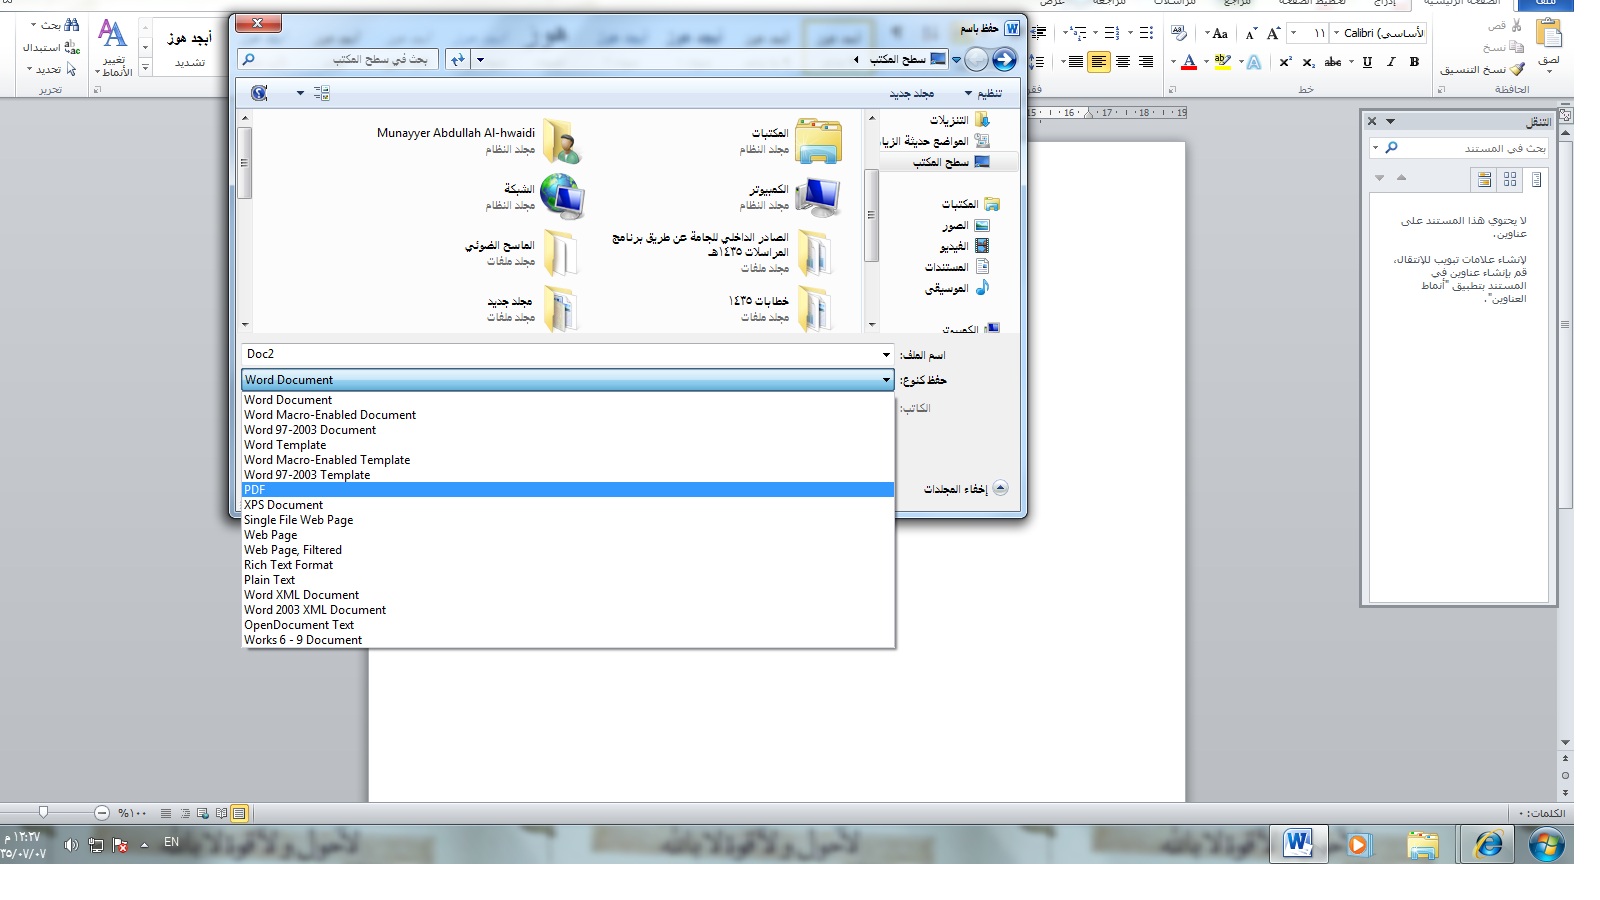The height and width of the screenshot is (900, 1600).
Task: Apply red font color
Action: point(1189,62)
